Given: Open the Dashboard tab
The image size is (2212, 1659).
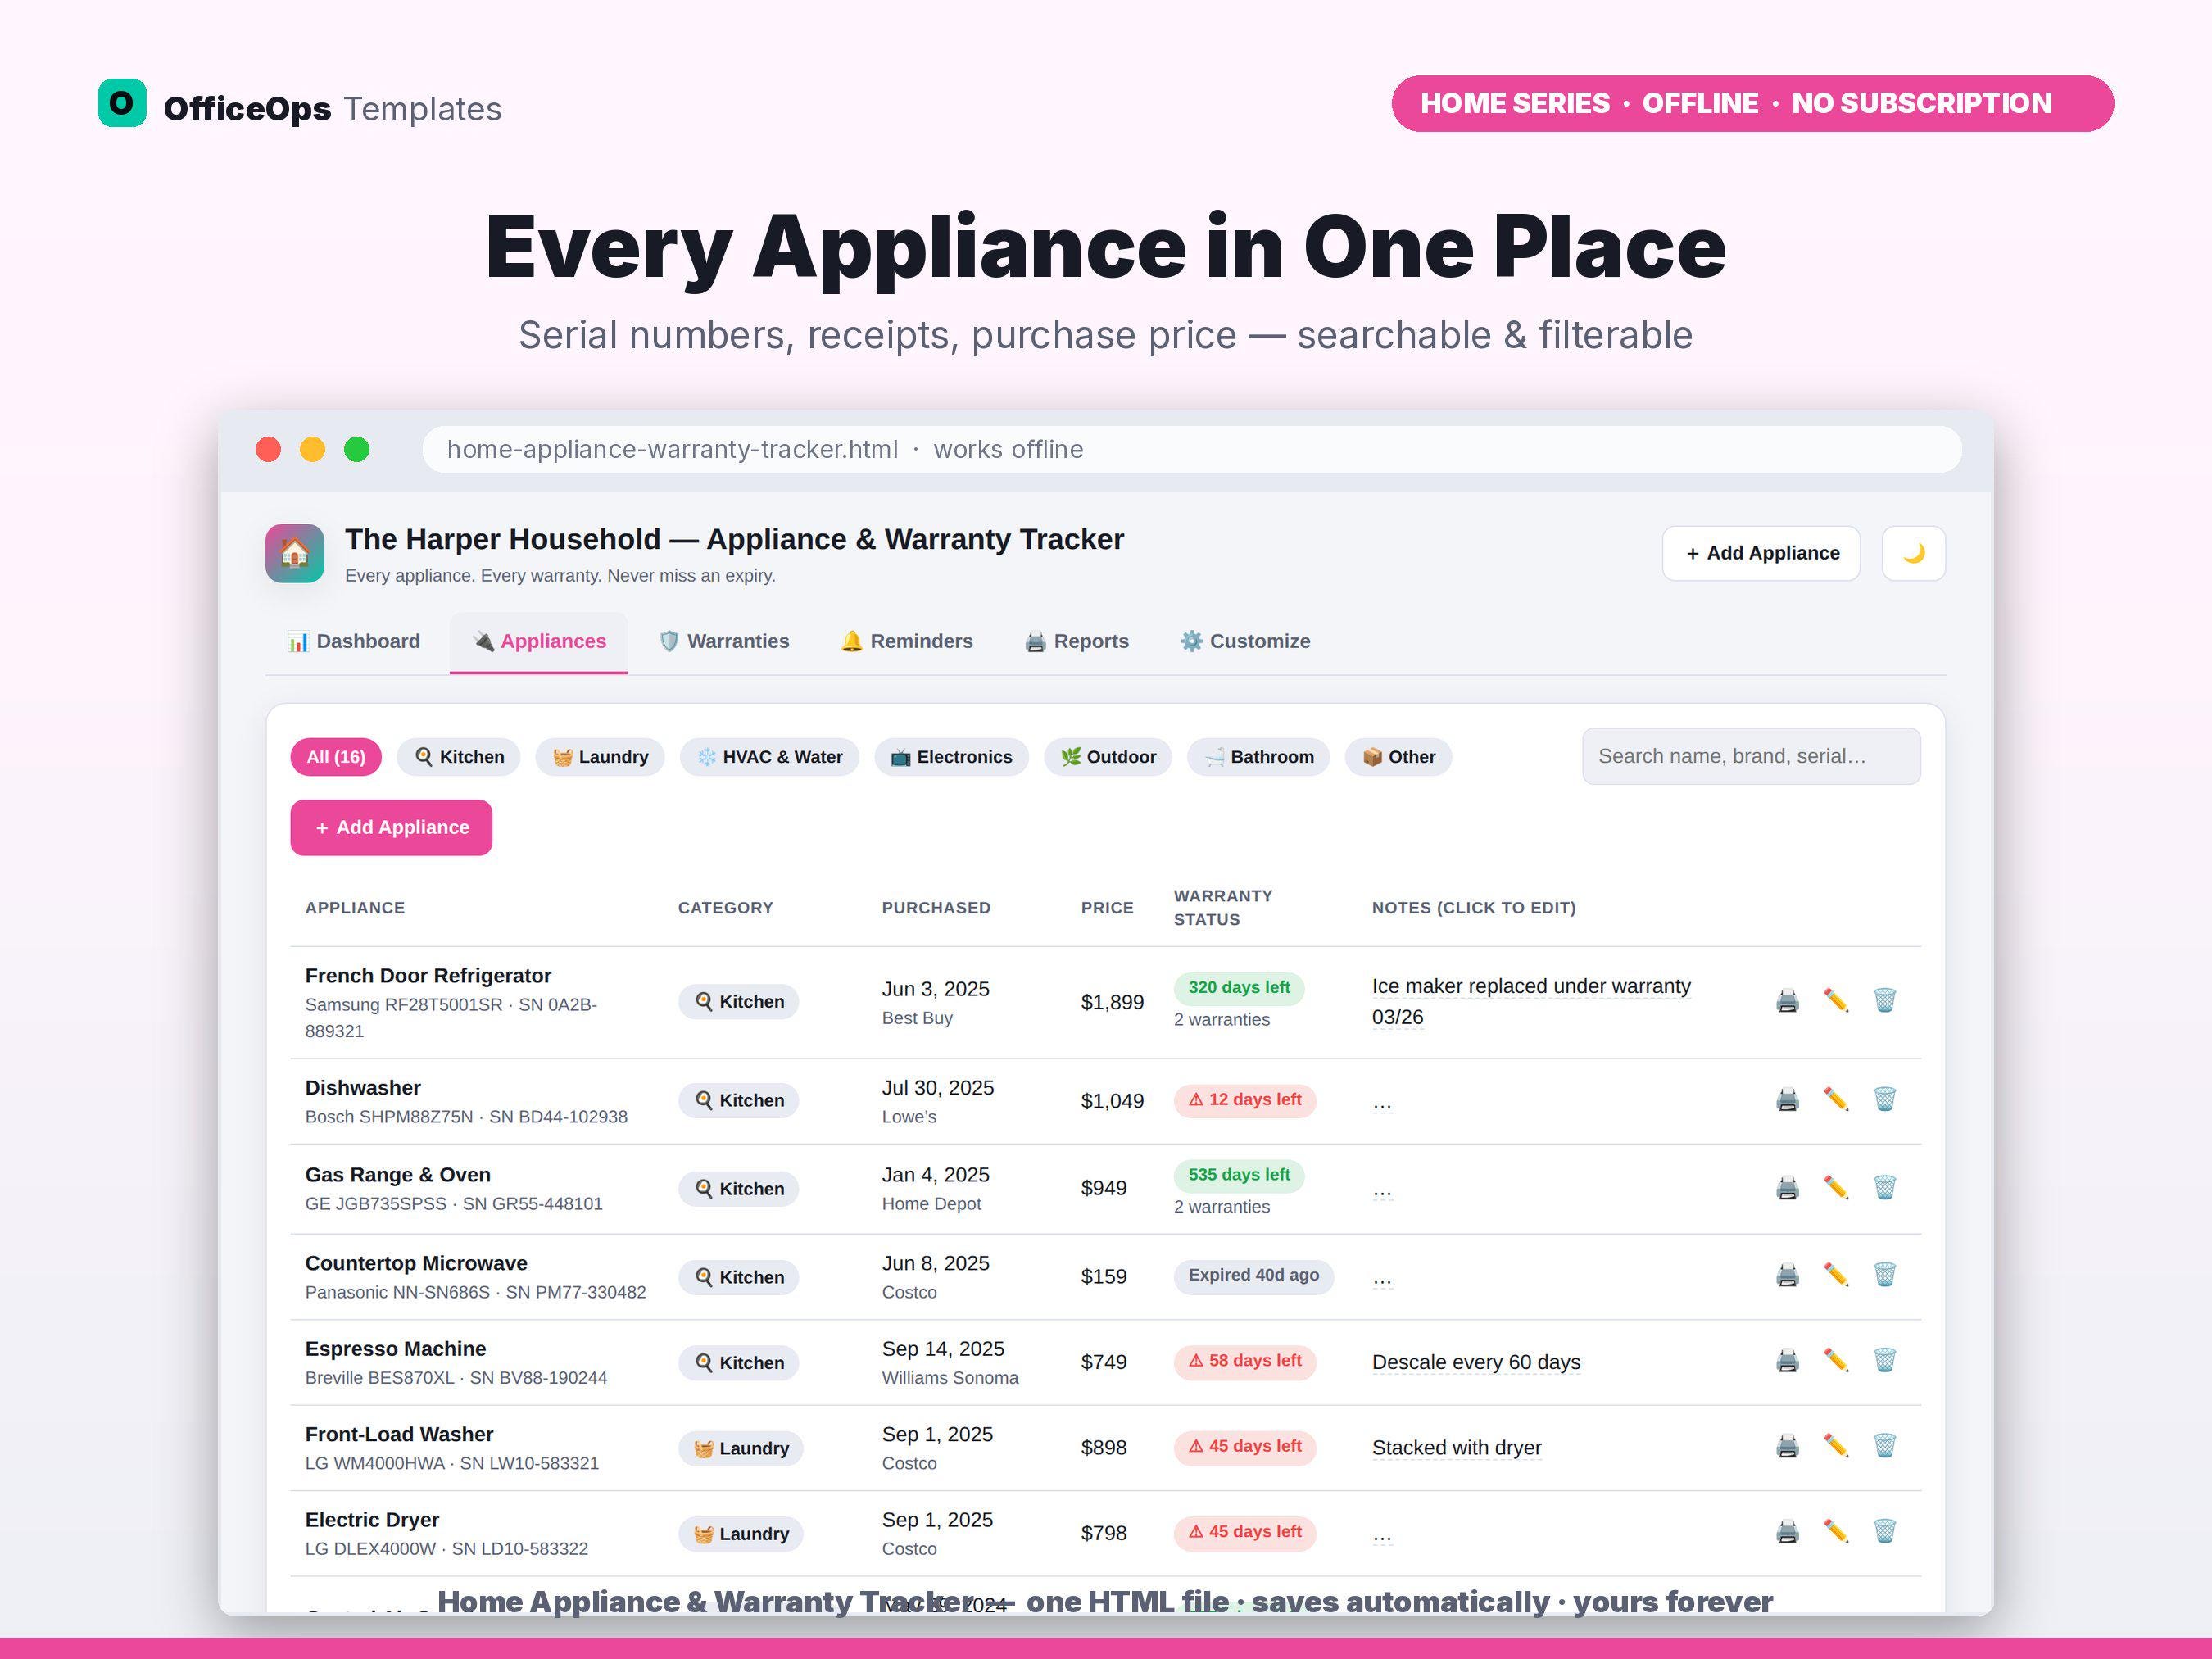Looking at the screenshot, I should pos(354,642).
